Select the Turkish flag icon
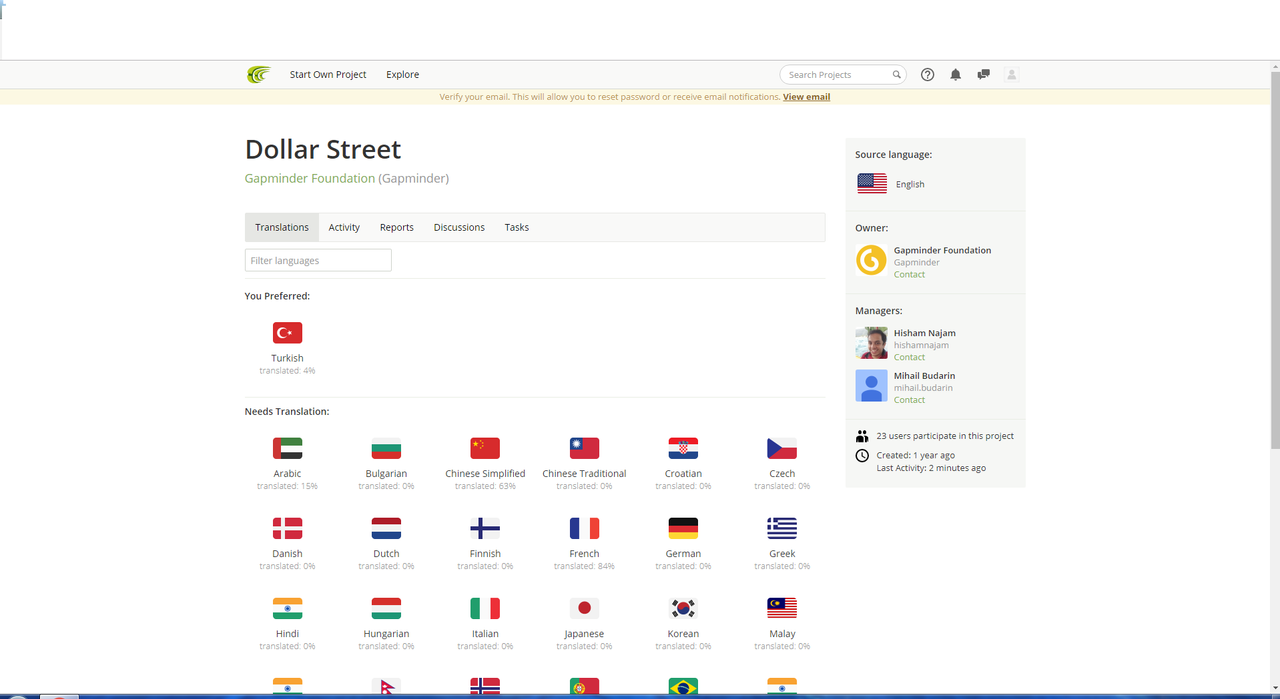This screenshot has height=699, width=1280. [x=287, y=333]
